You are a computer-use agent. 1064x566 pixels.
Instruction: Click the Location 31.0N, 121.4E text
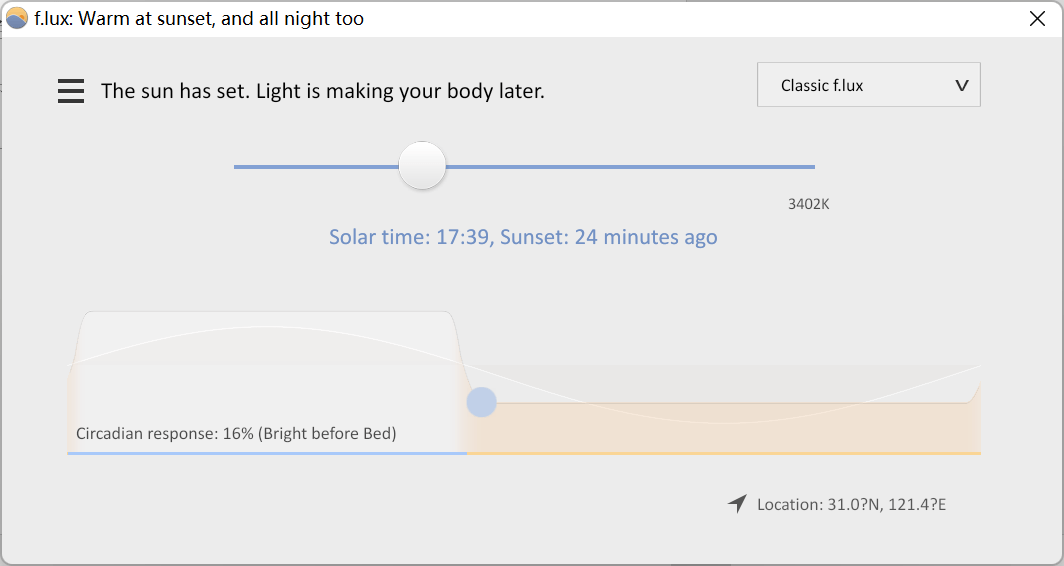tap(852, 504)
